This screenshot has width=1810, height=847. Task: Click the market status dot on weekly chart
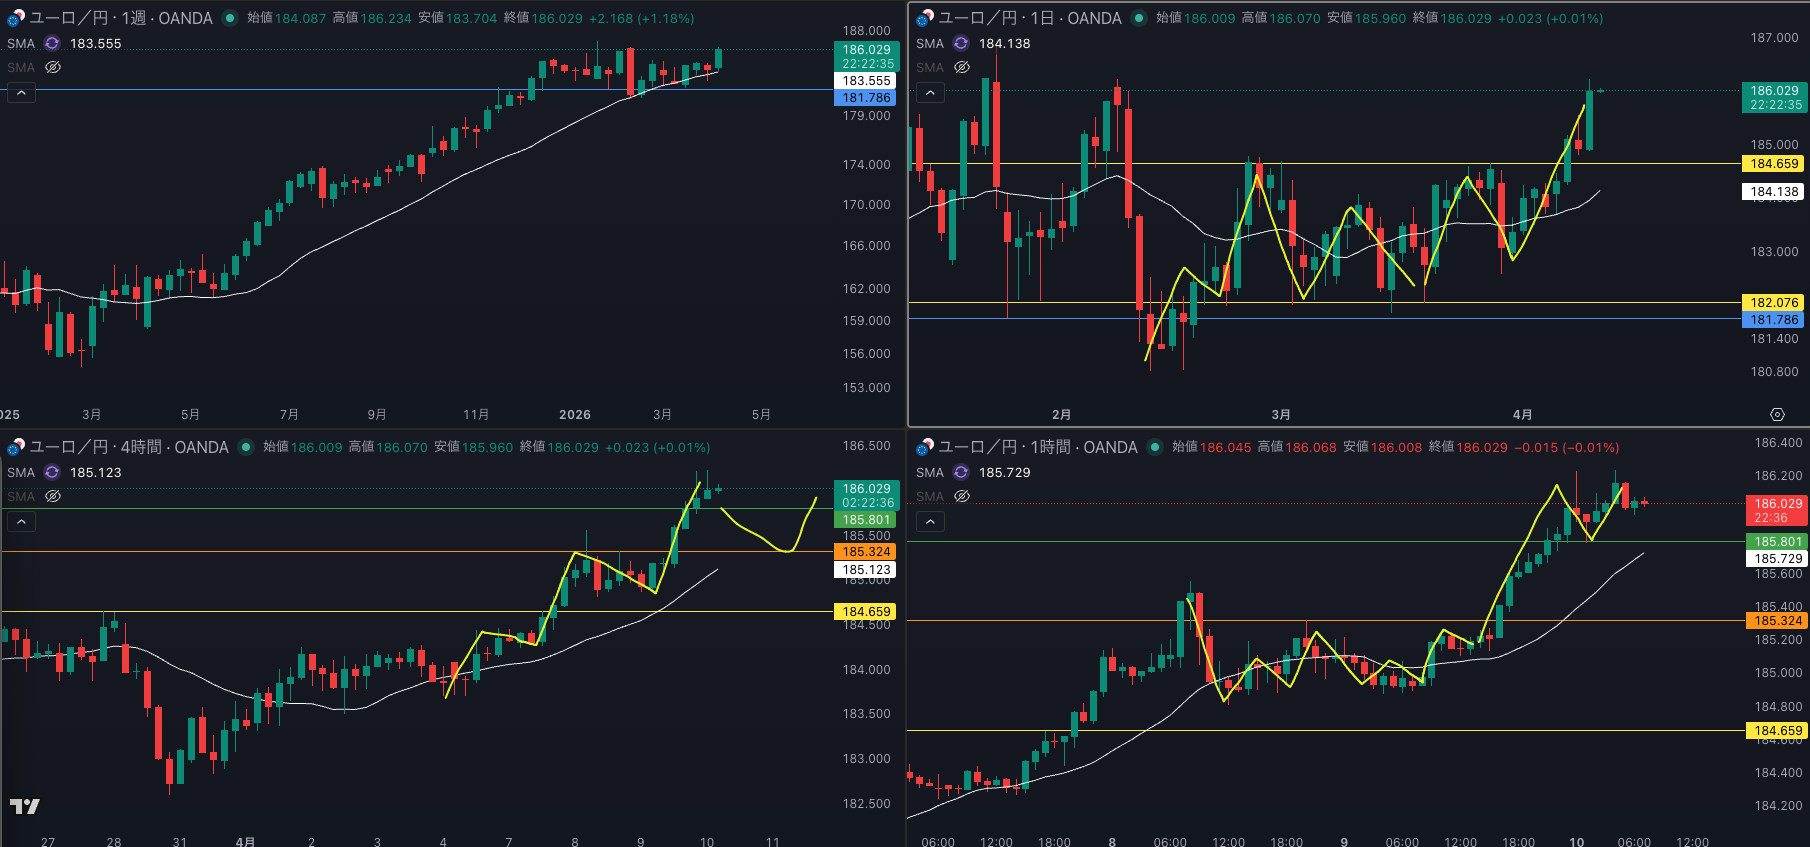[230, 18]
